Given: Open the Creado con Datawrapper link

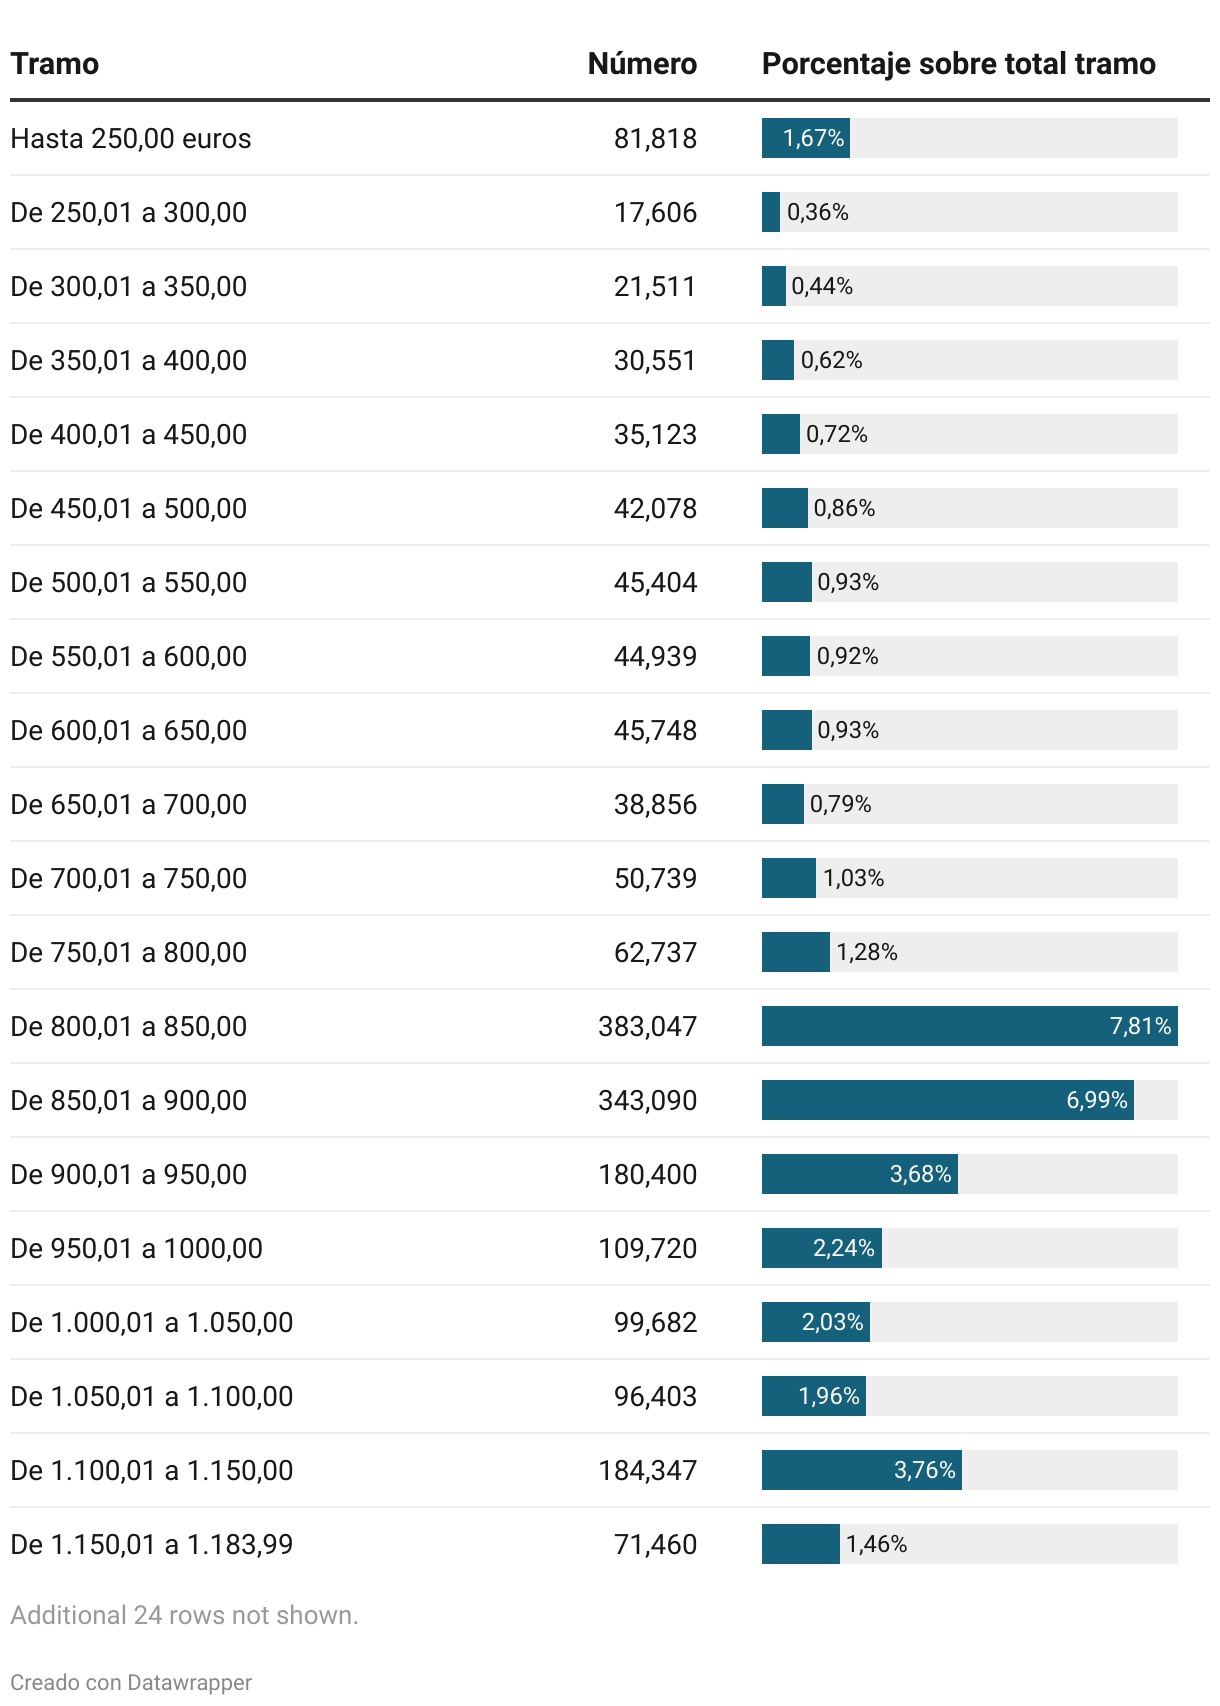Looking at the screenshot, I should tap(131, 1682).
